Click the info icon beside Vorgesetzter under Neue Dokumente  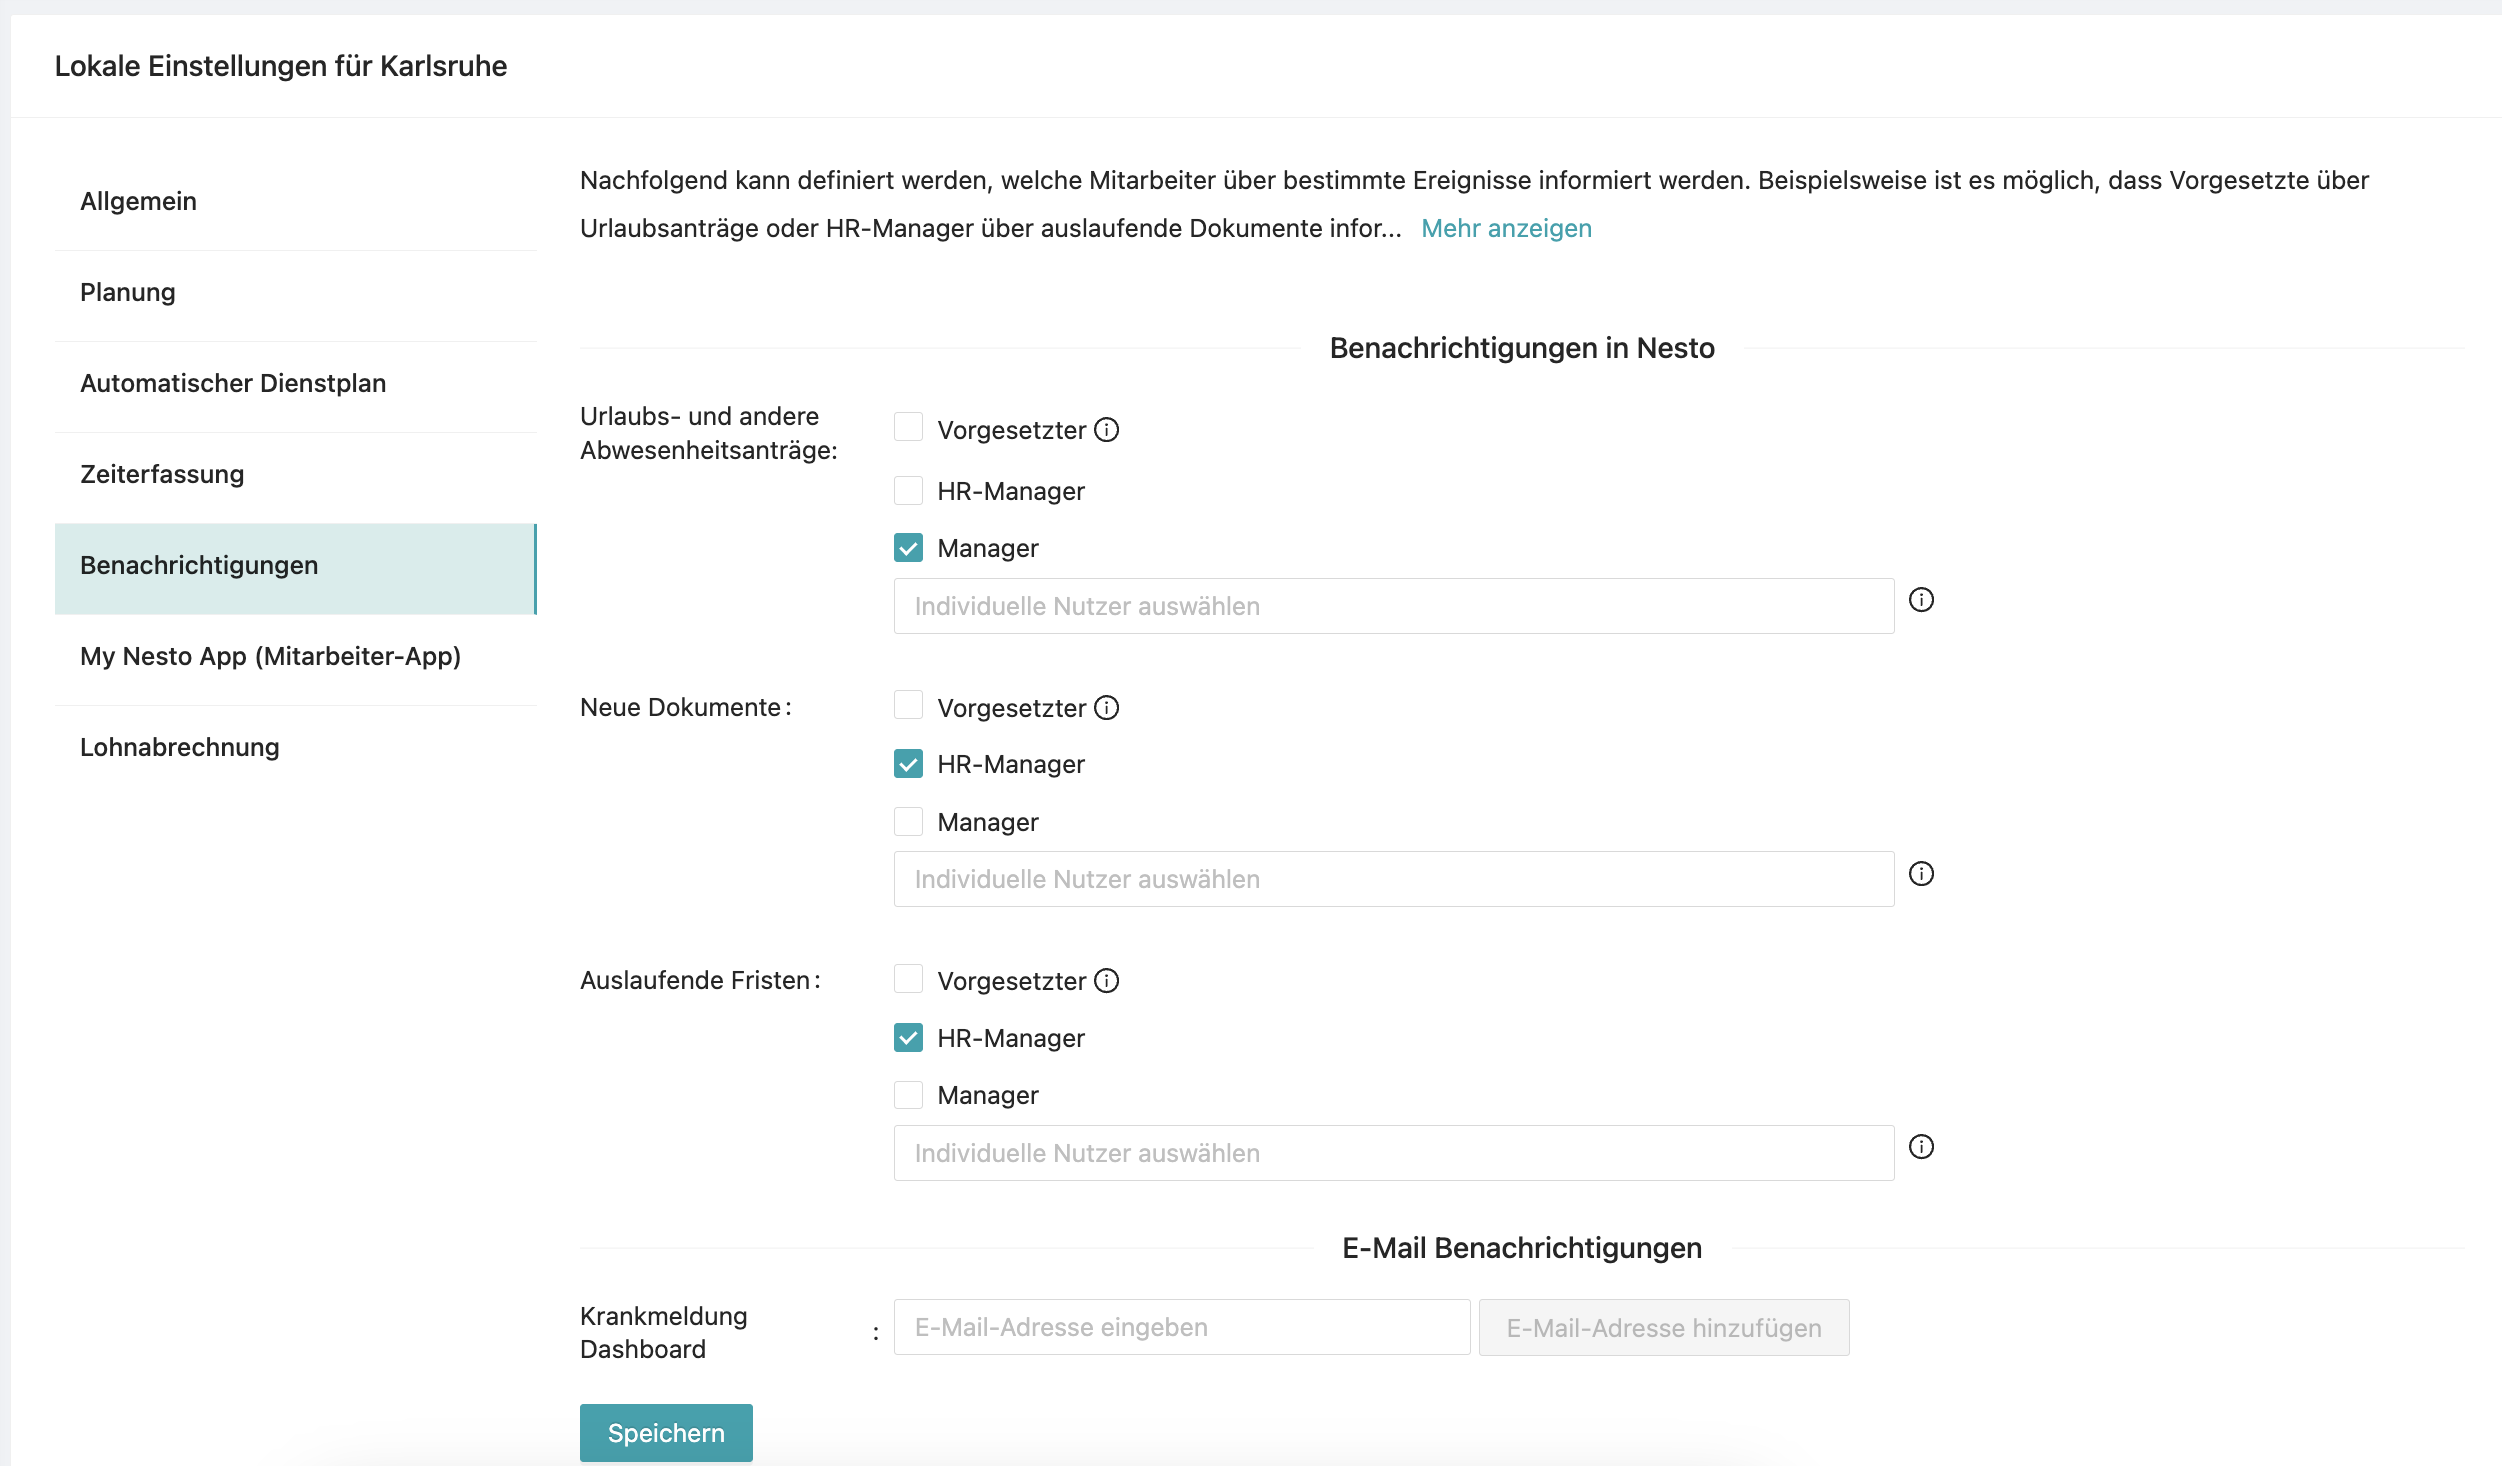coord(1106,707)
